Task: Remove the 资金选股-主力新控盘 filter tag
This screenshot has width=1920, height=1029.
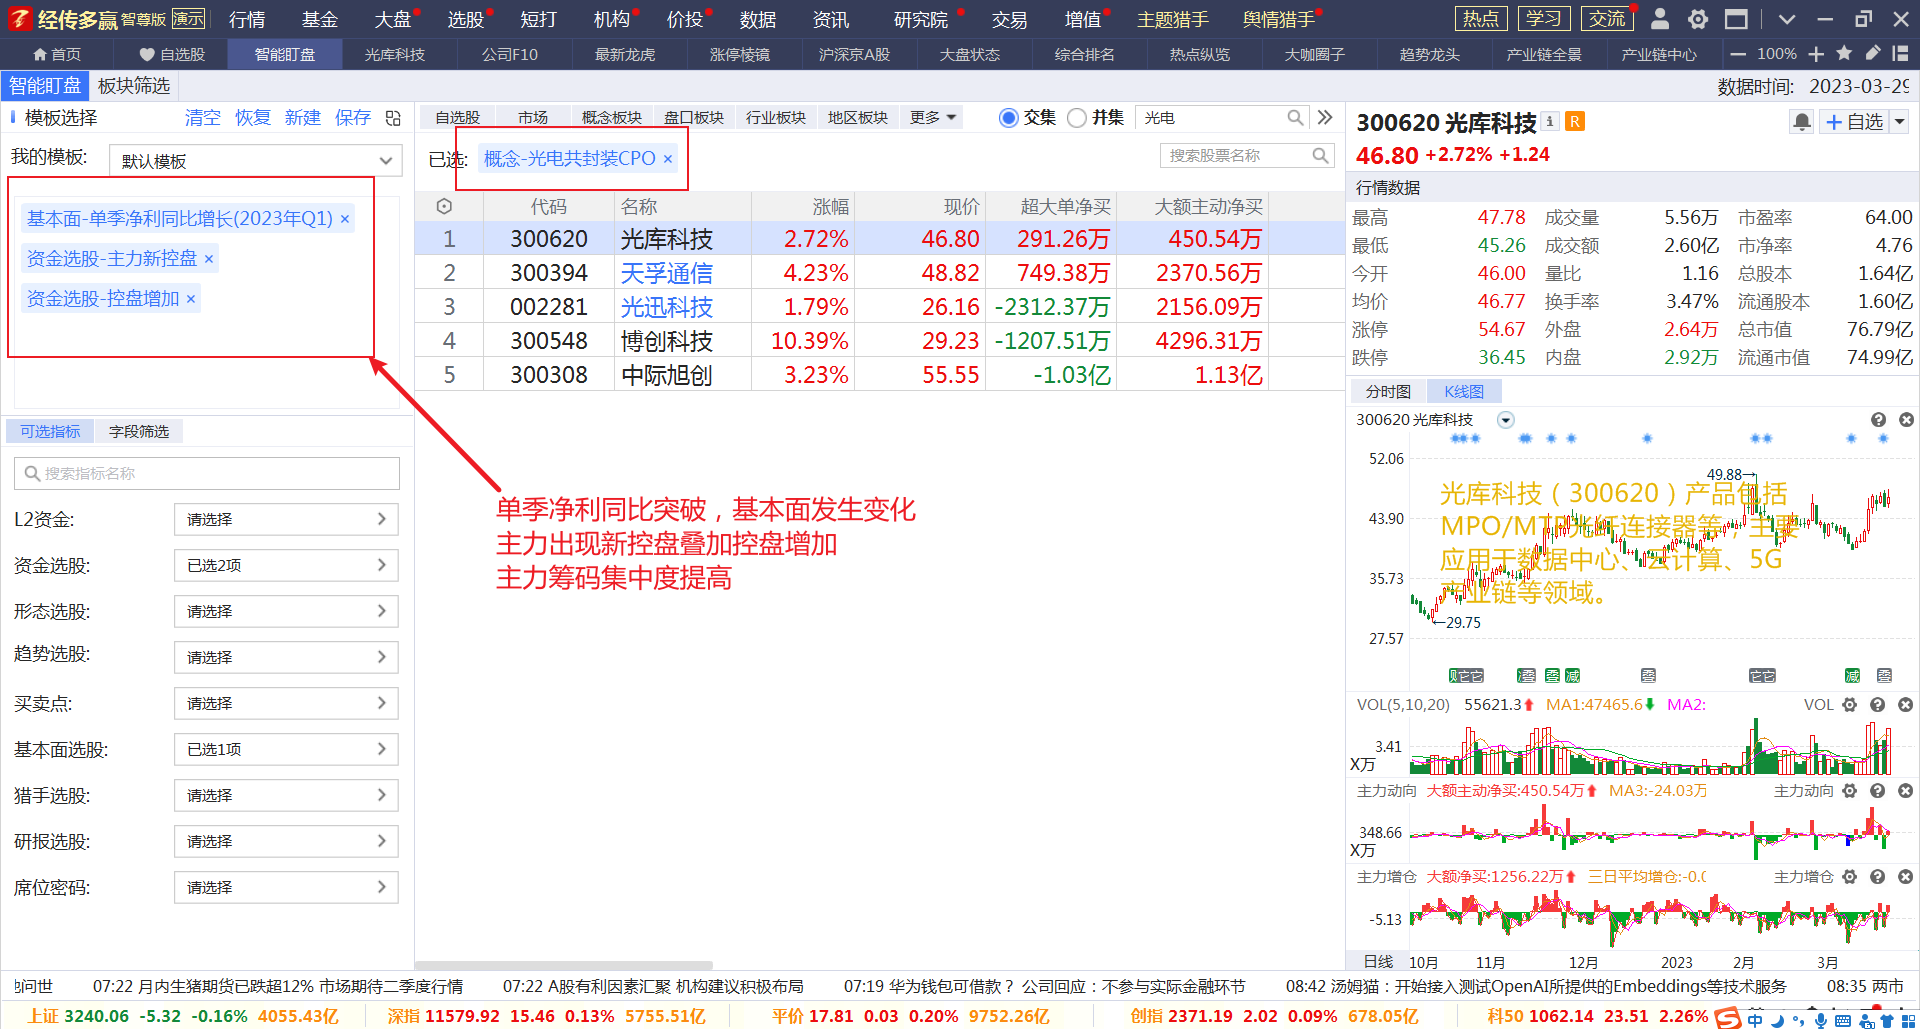Action: pos(209,259)
